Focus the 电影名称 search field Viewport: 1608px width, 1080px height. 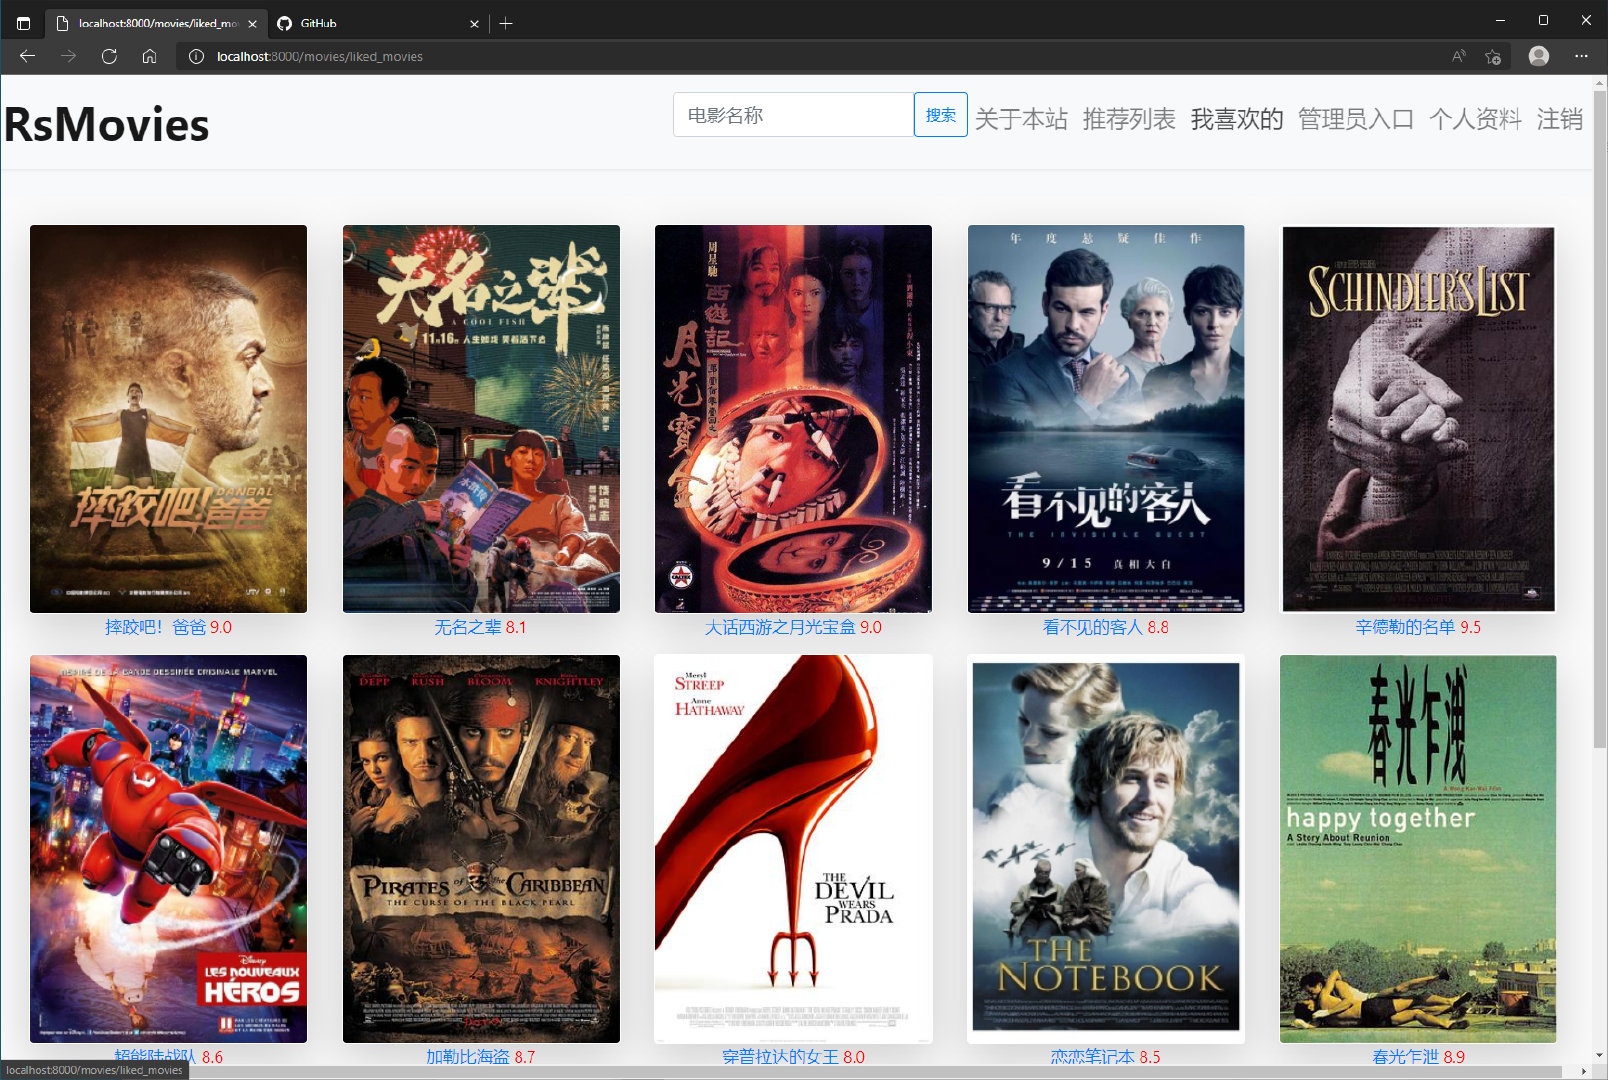coord(794,115)
